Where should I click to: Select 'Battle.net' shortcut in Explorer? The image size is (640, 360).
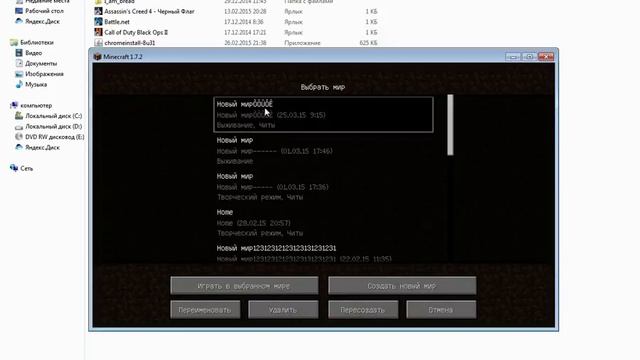[x=112, y=22]
